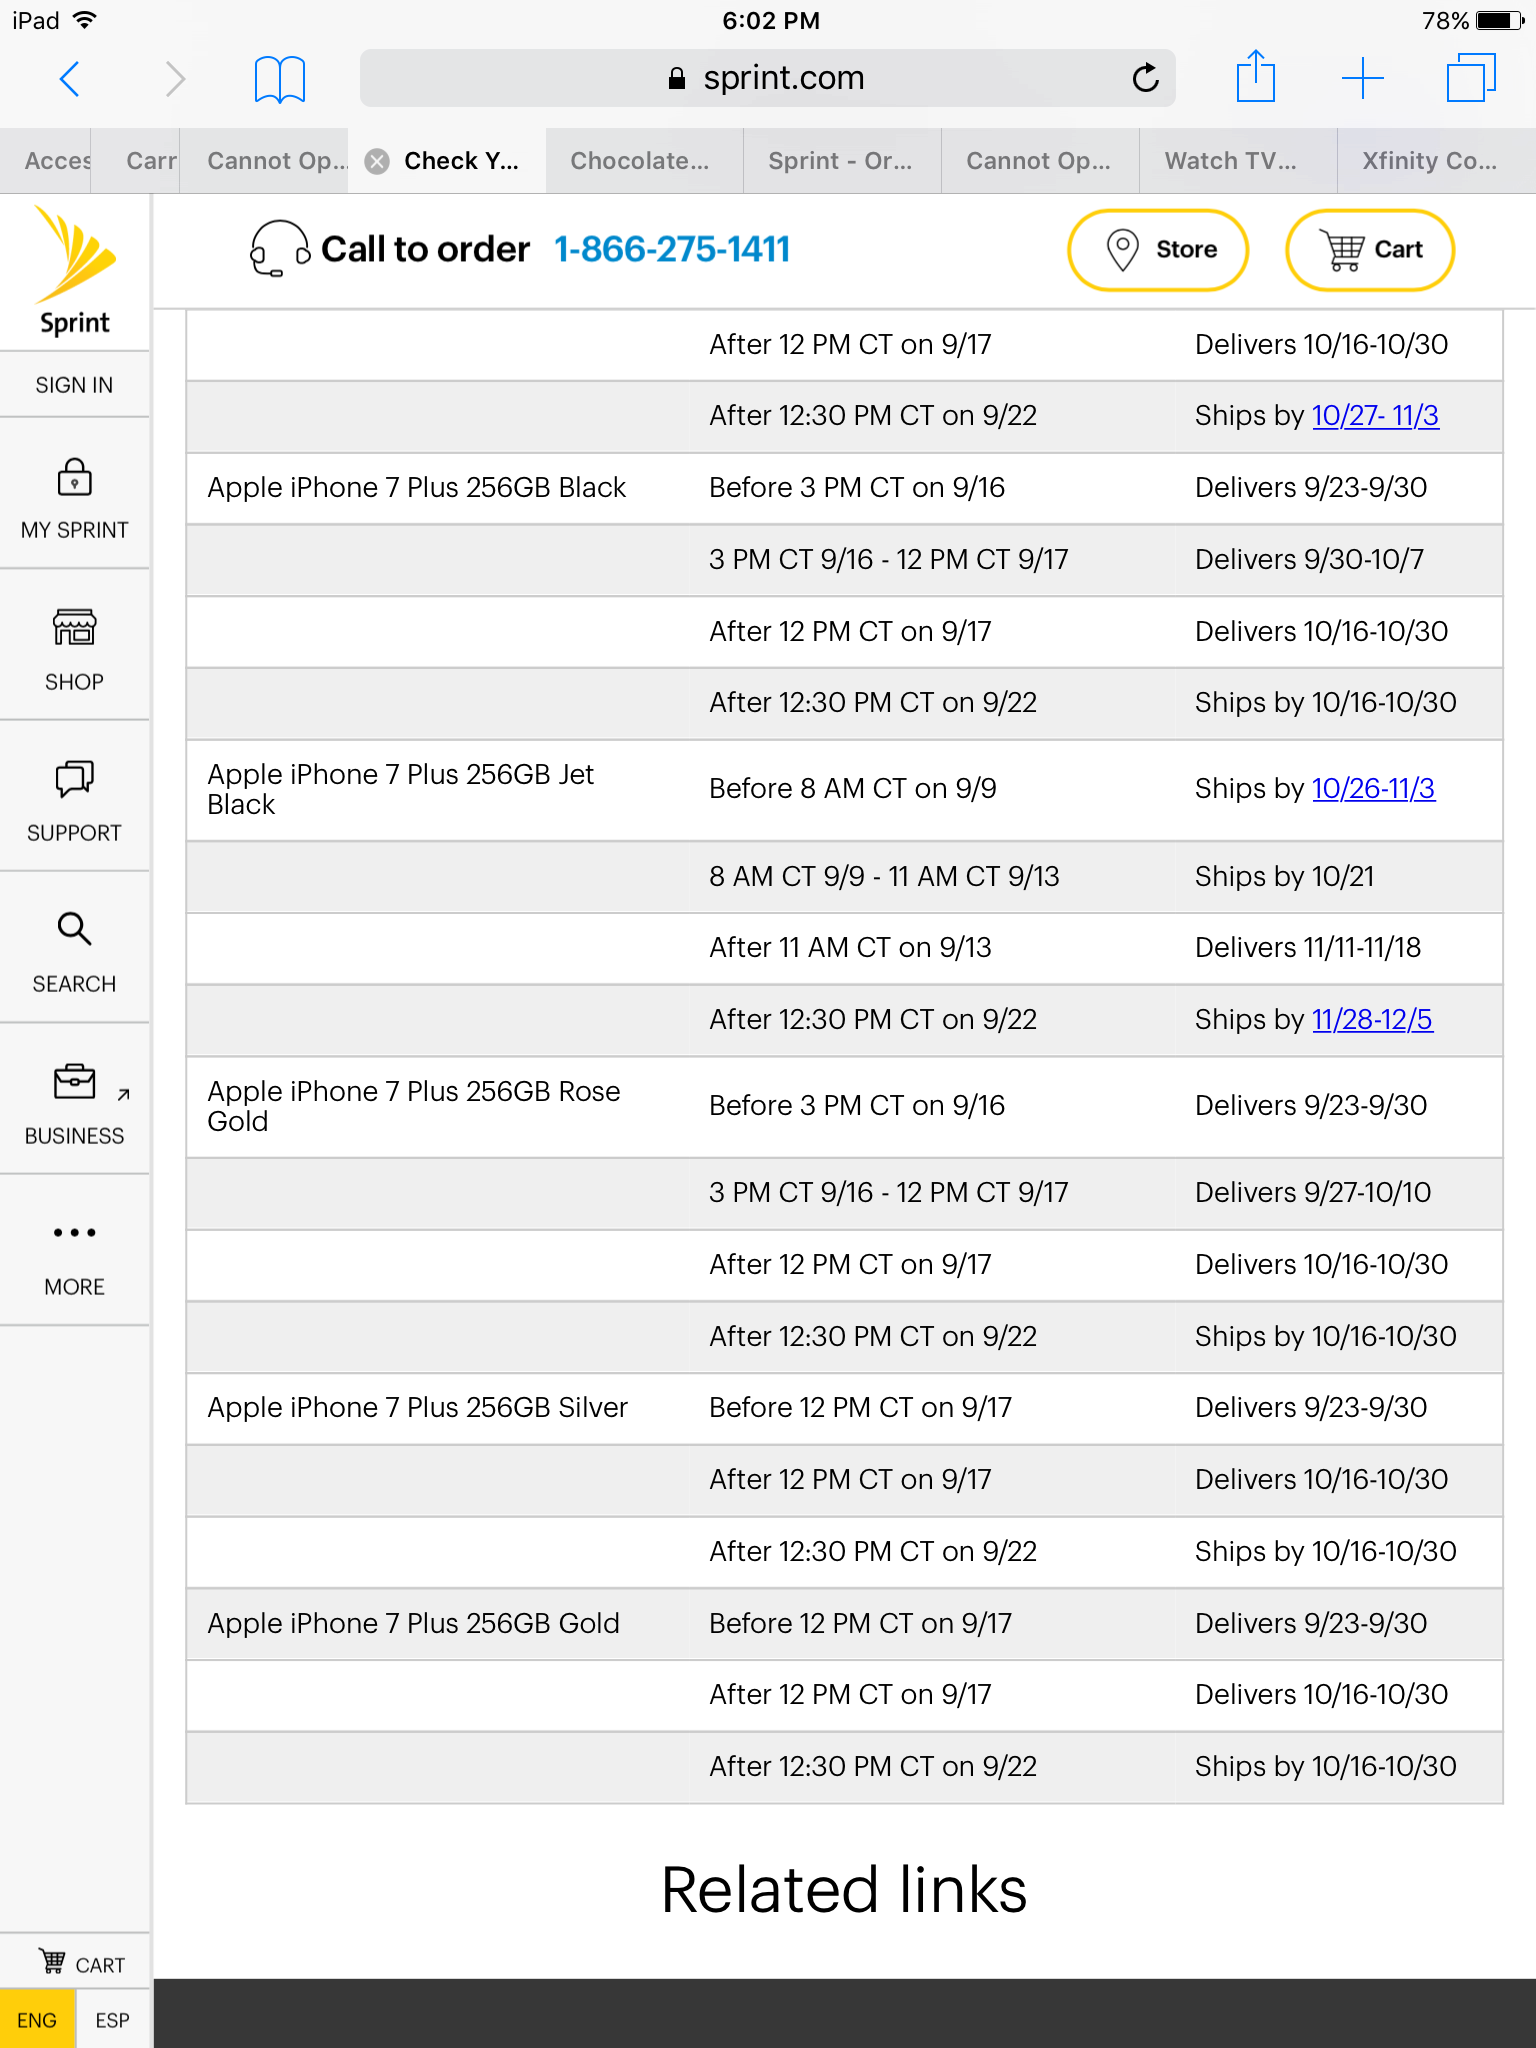Click 'Ships by 10/21' cell

[1284, 876]
